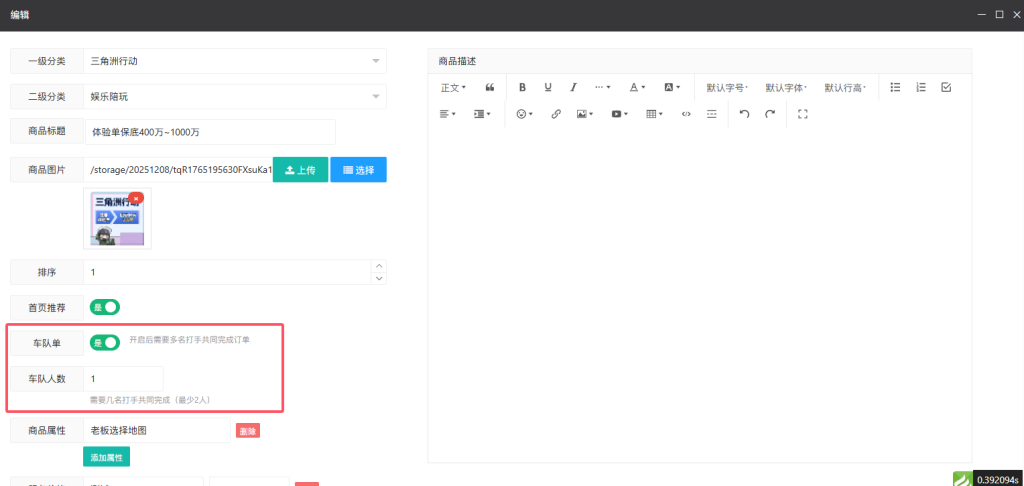
Task: Click the 车队人数 input field
Action: [123, 379]
